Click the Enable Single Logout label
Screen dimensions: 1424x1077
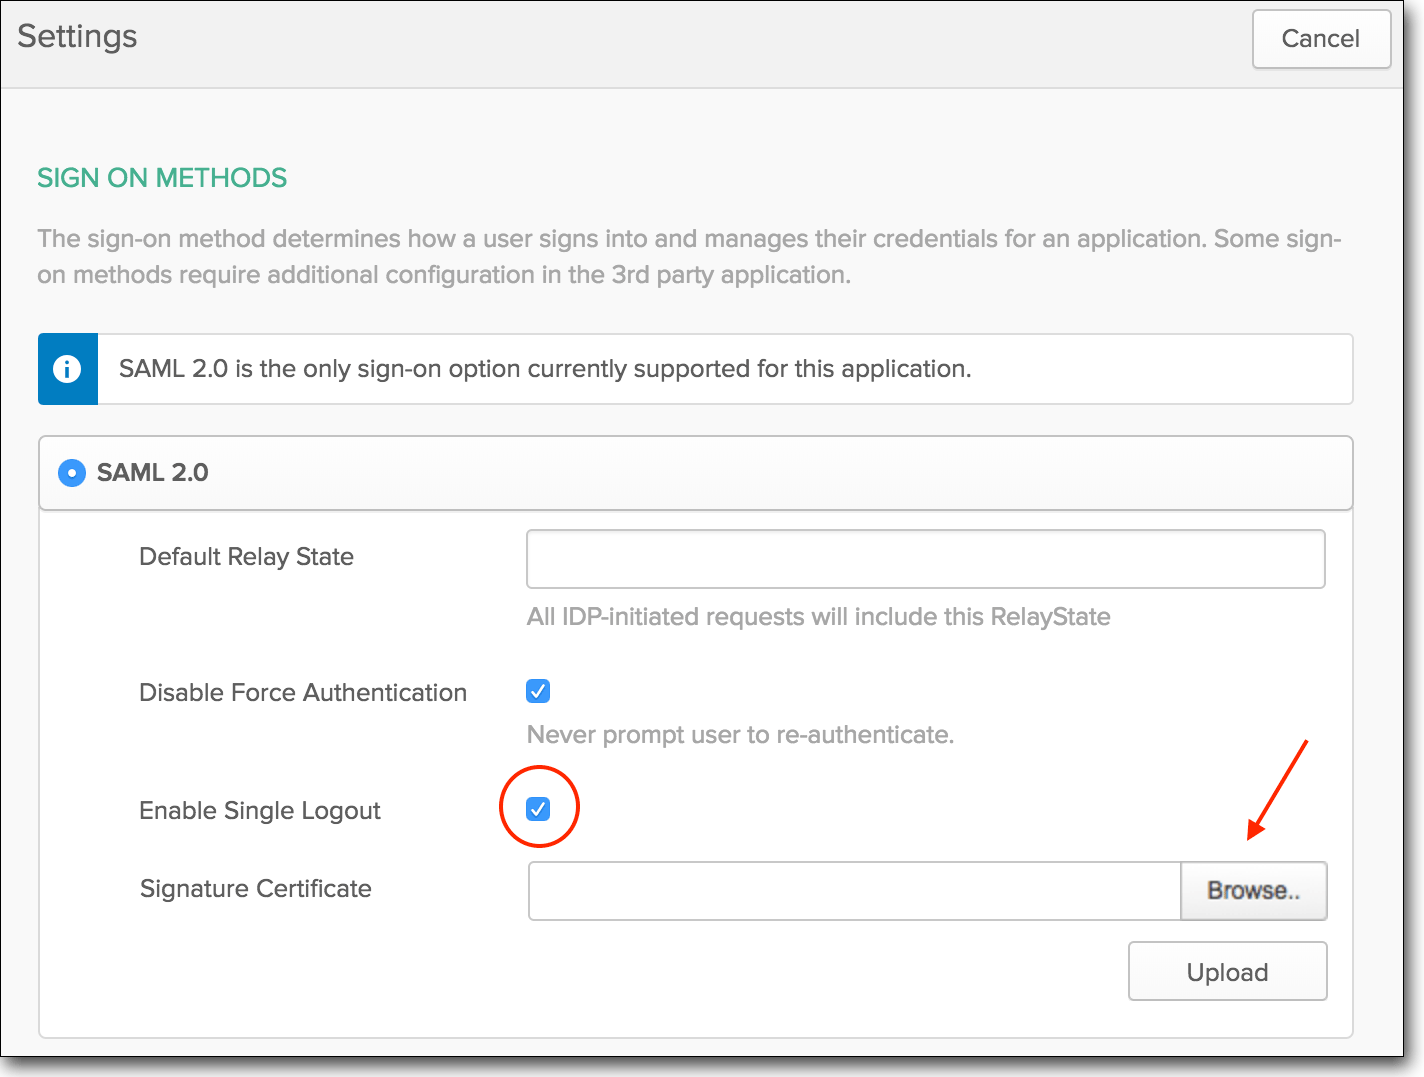260,811
